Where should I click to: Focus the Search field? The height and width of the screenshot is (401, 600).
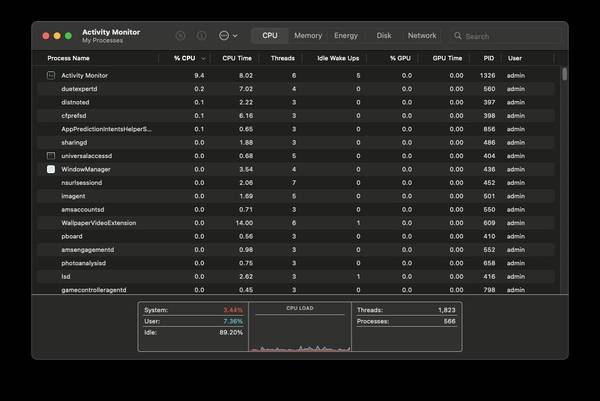tap(505, 36)
